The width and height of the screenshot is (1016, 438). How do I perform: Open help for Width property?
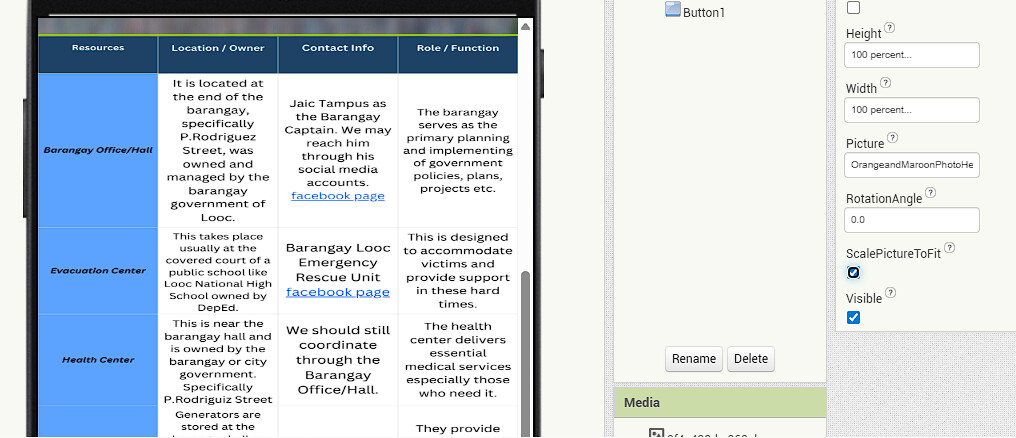click(x=885, y=83)
